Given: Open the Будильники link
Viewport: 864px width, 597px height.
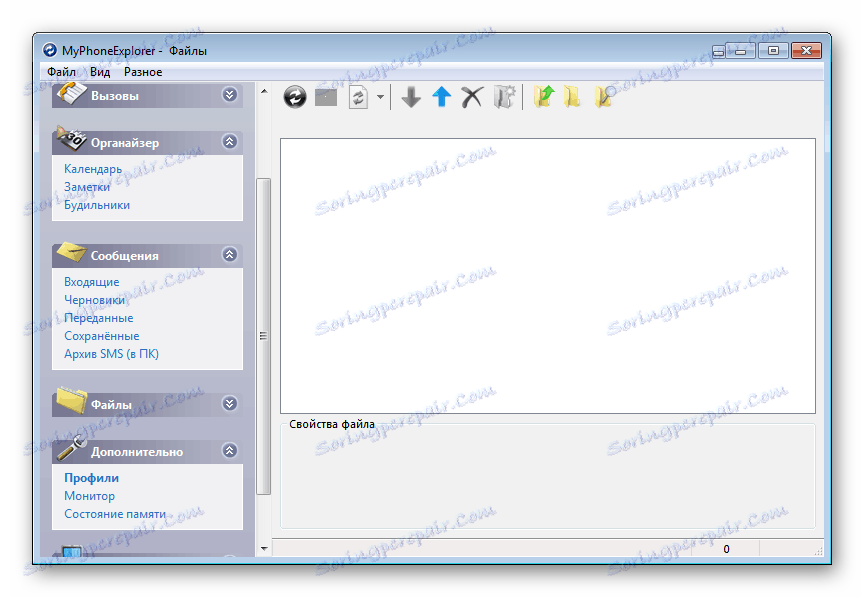Looking at the screenshot, I should click(x=97, y=205).
